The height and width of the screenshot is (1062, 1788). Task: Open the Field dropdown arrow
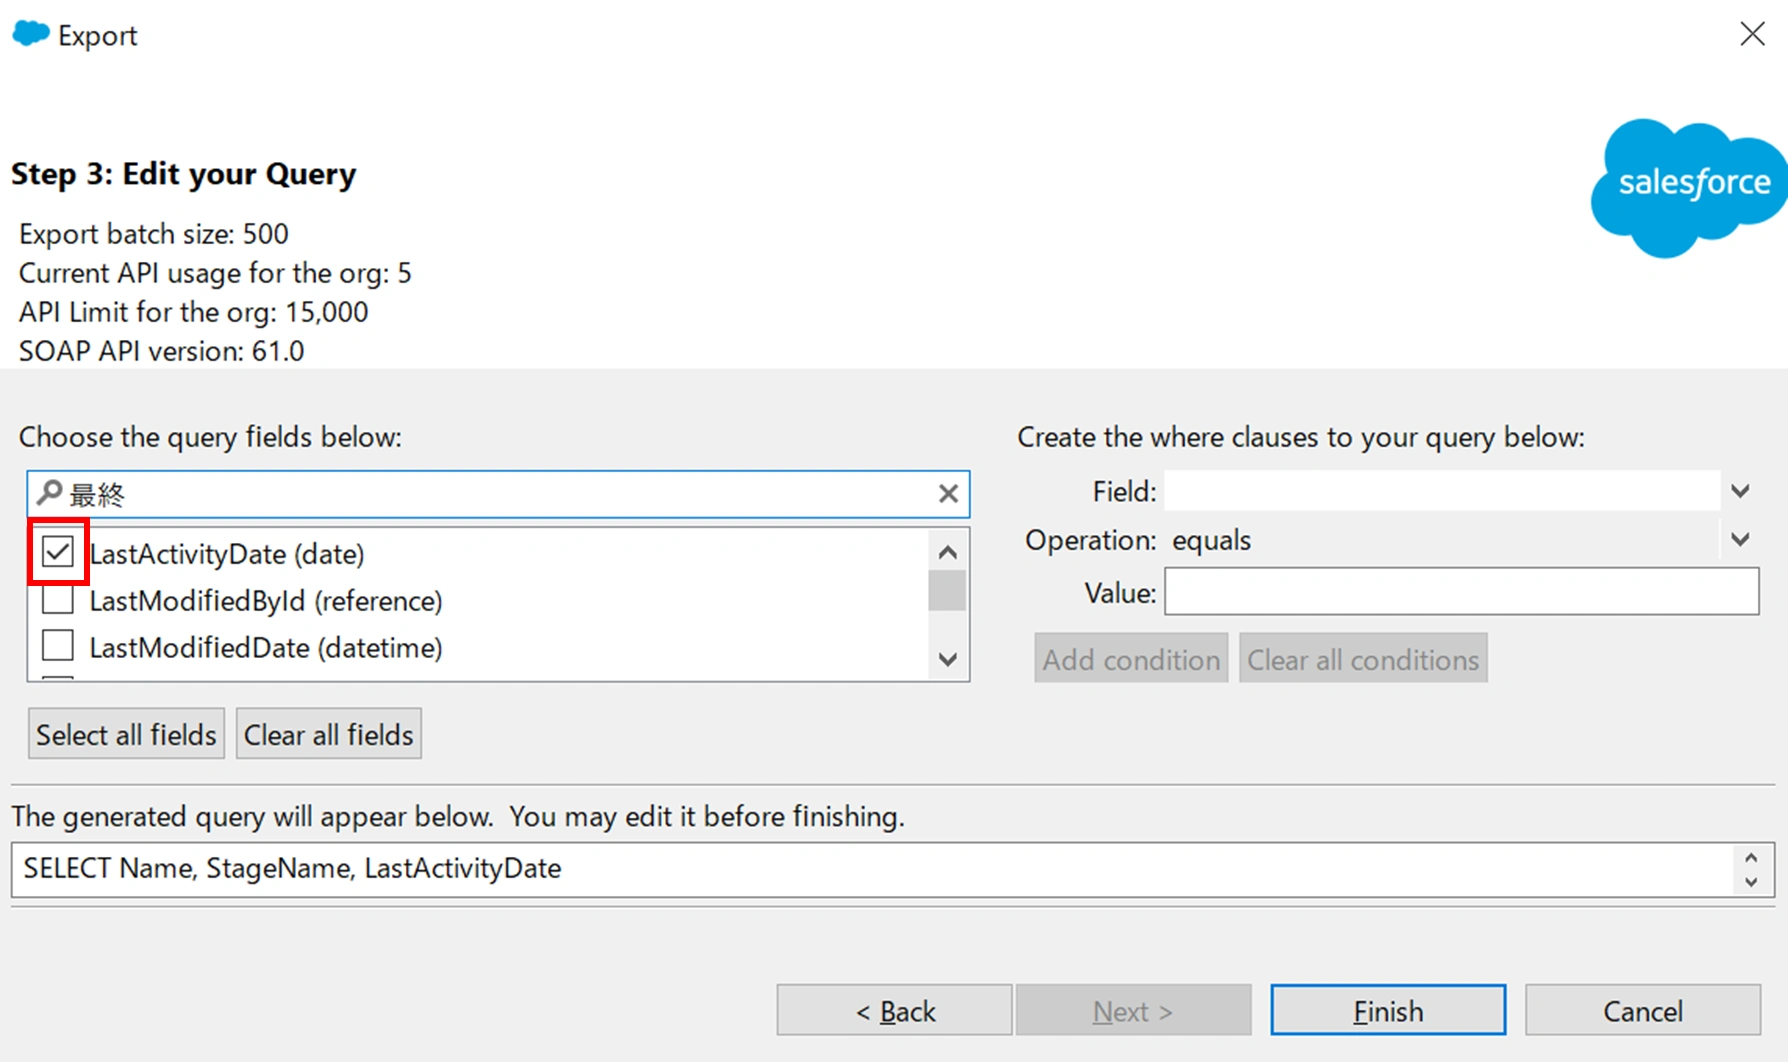1740,491
